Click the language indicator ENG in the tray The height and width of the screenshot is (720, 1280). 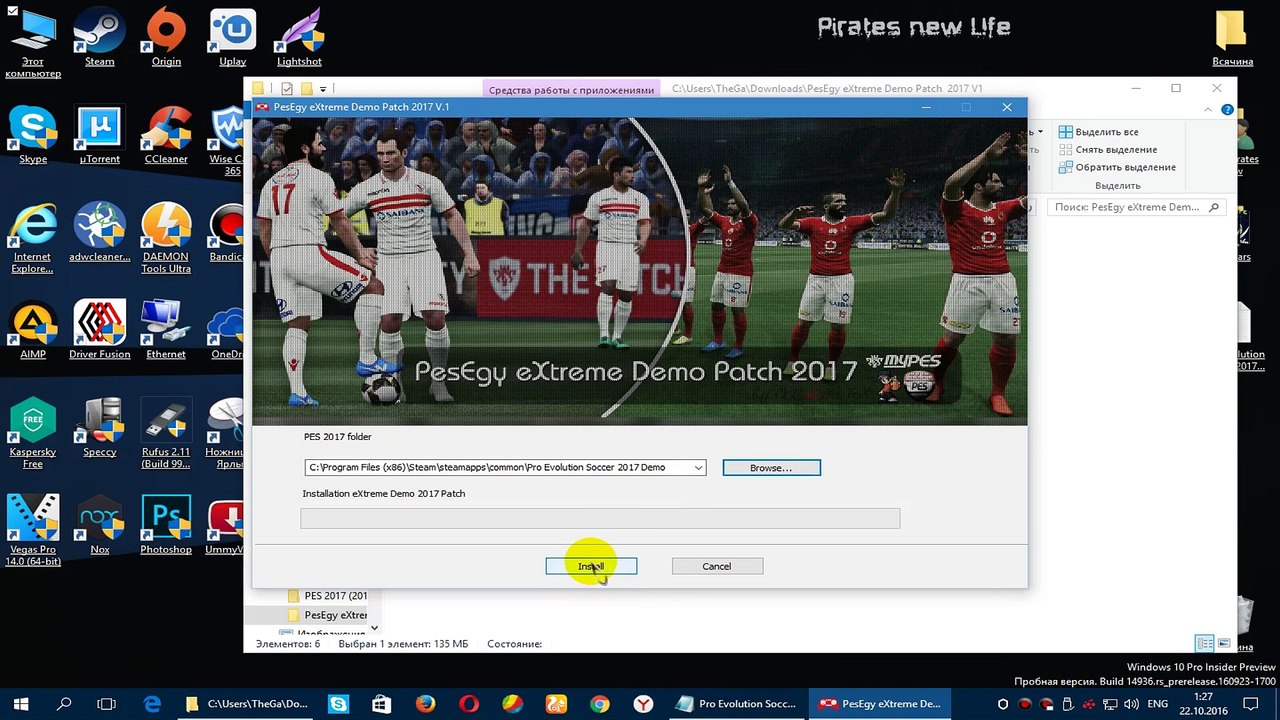click(x=1157, y=704)
